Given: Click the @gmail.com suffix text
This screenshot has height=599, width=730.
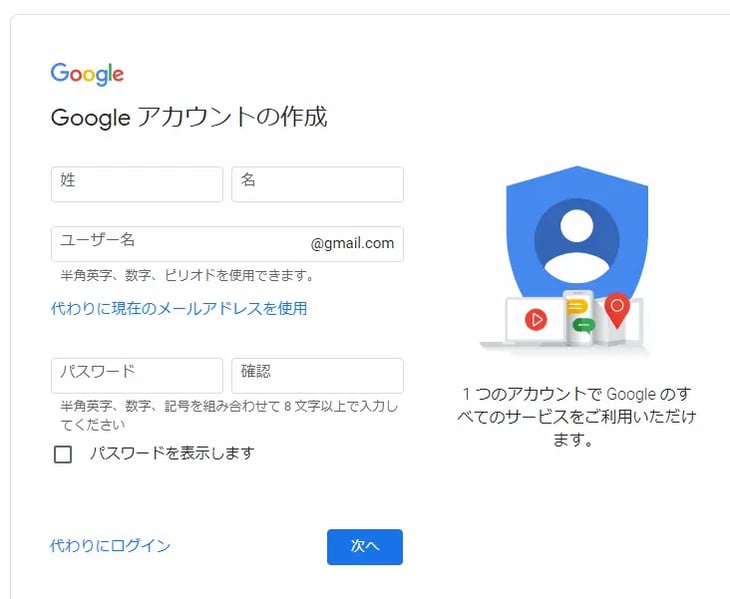Looking at the screenshot, I should pos(352,244).
